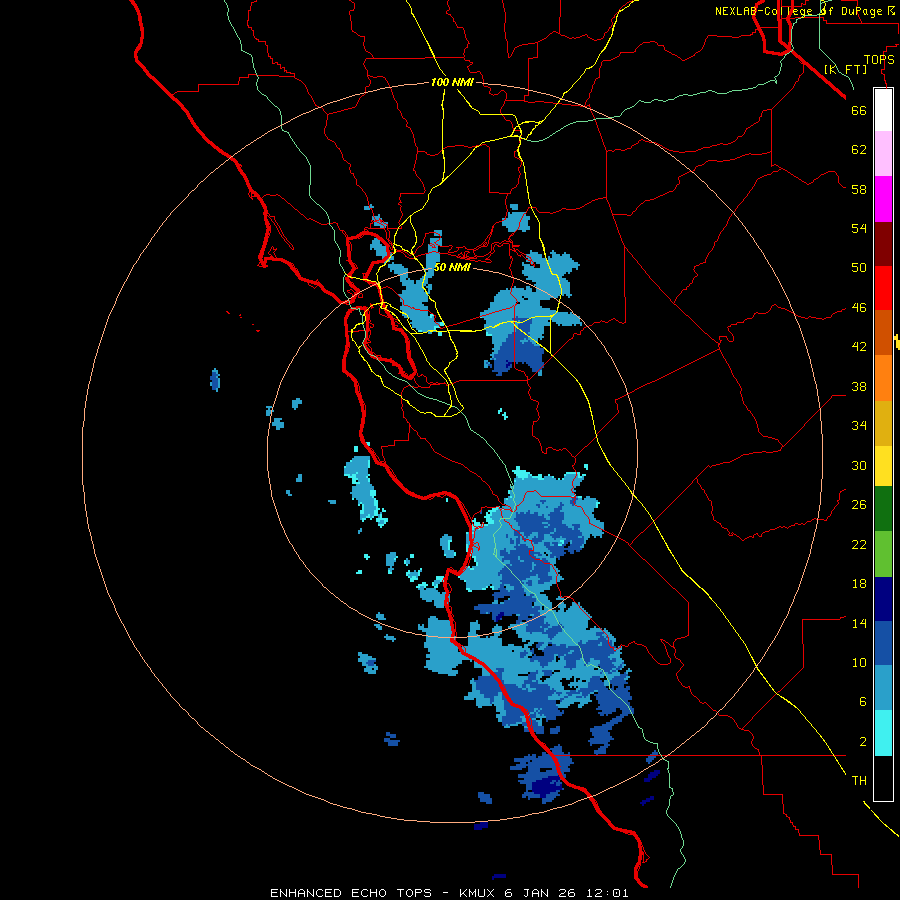Click the "18" legend value
The height and width of the screenshot is (900, 900).
(859, 584)
